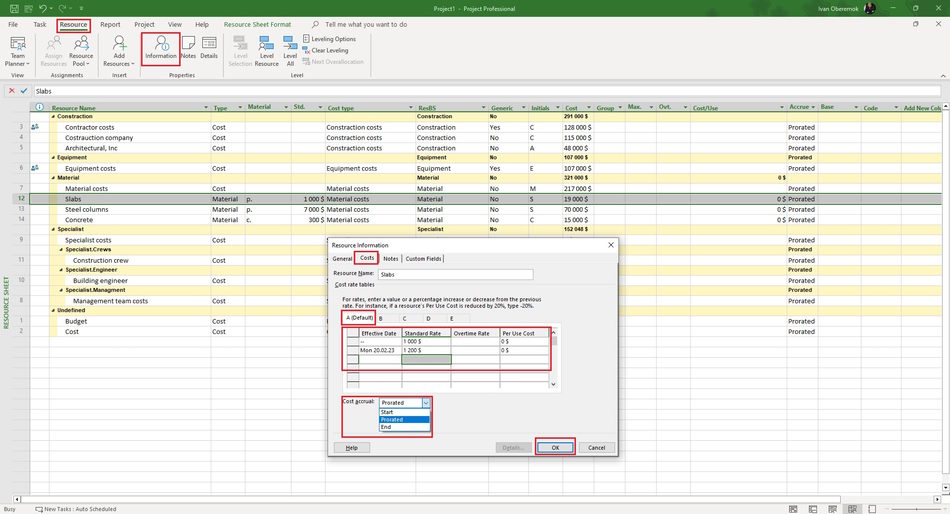Click Resource Name field in dialog
Screen dimensions: 950x514
point(456,275)
